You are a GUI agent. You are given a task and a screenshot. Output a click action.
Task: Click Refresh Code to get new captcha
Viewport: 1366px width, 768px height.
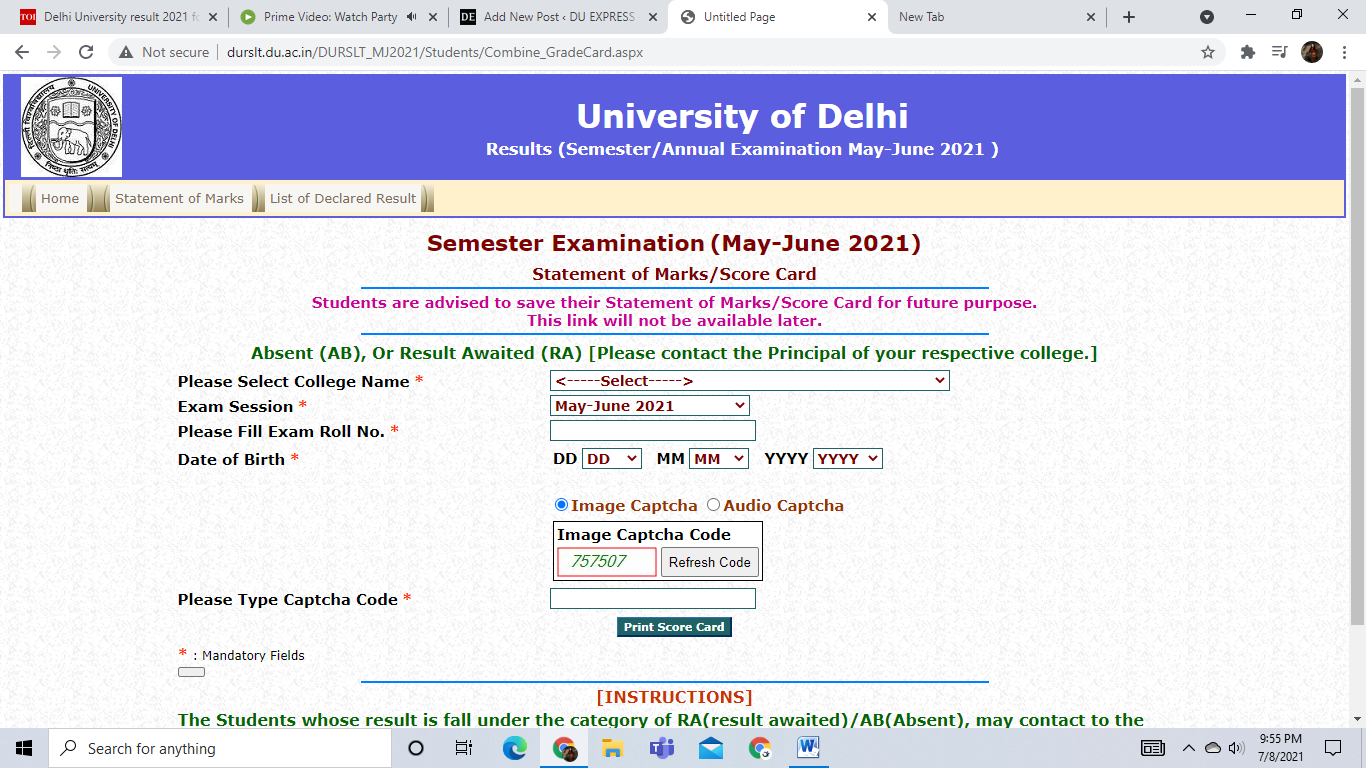[709, 562]
